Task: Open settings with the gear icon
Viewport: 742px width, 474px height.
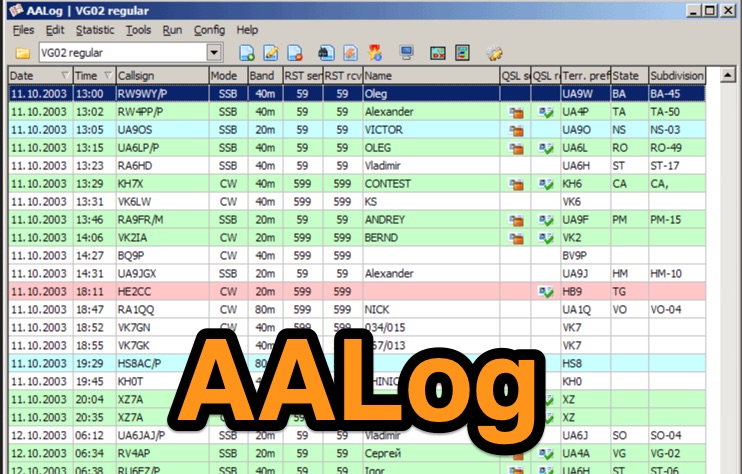Action: (495, 53)
